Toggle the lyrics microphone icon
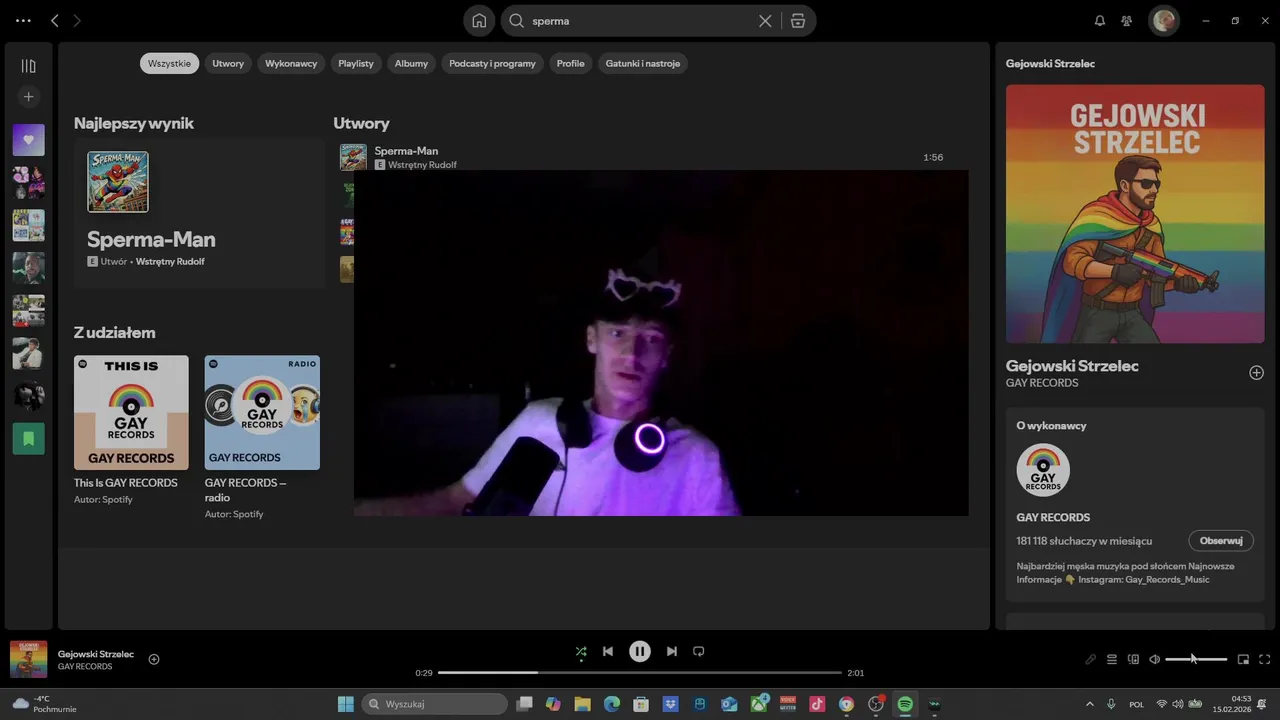The width and height of the screenshot is (1280, 720). (1091, 659)
